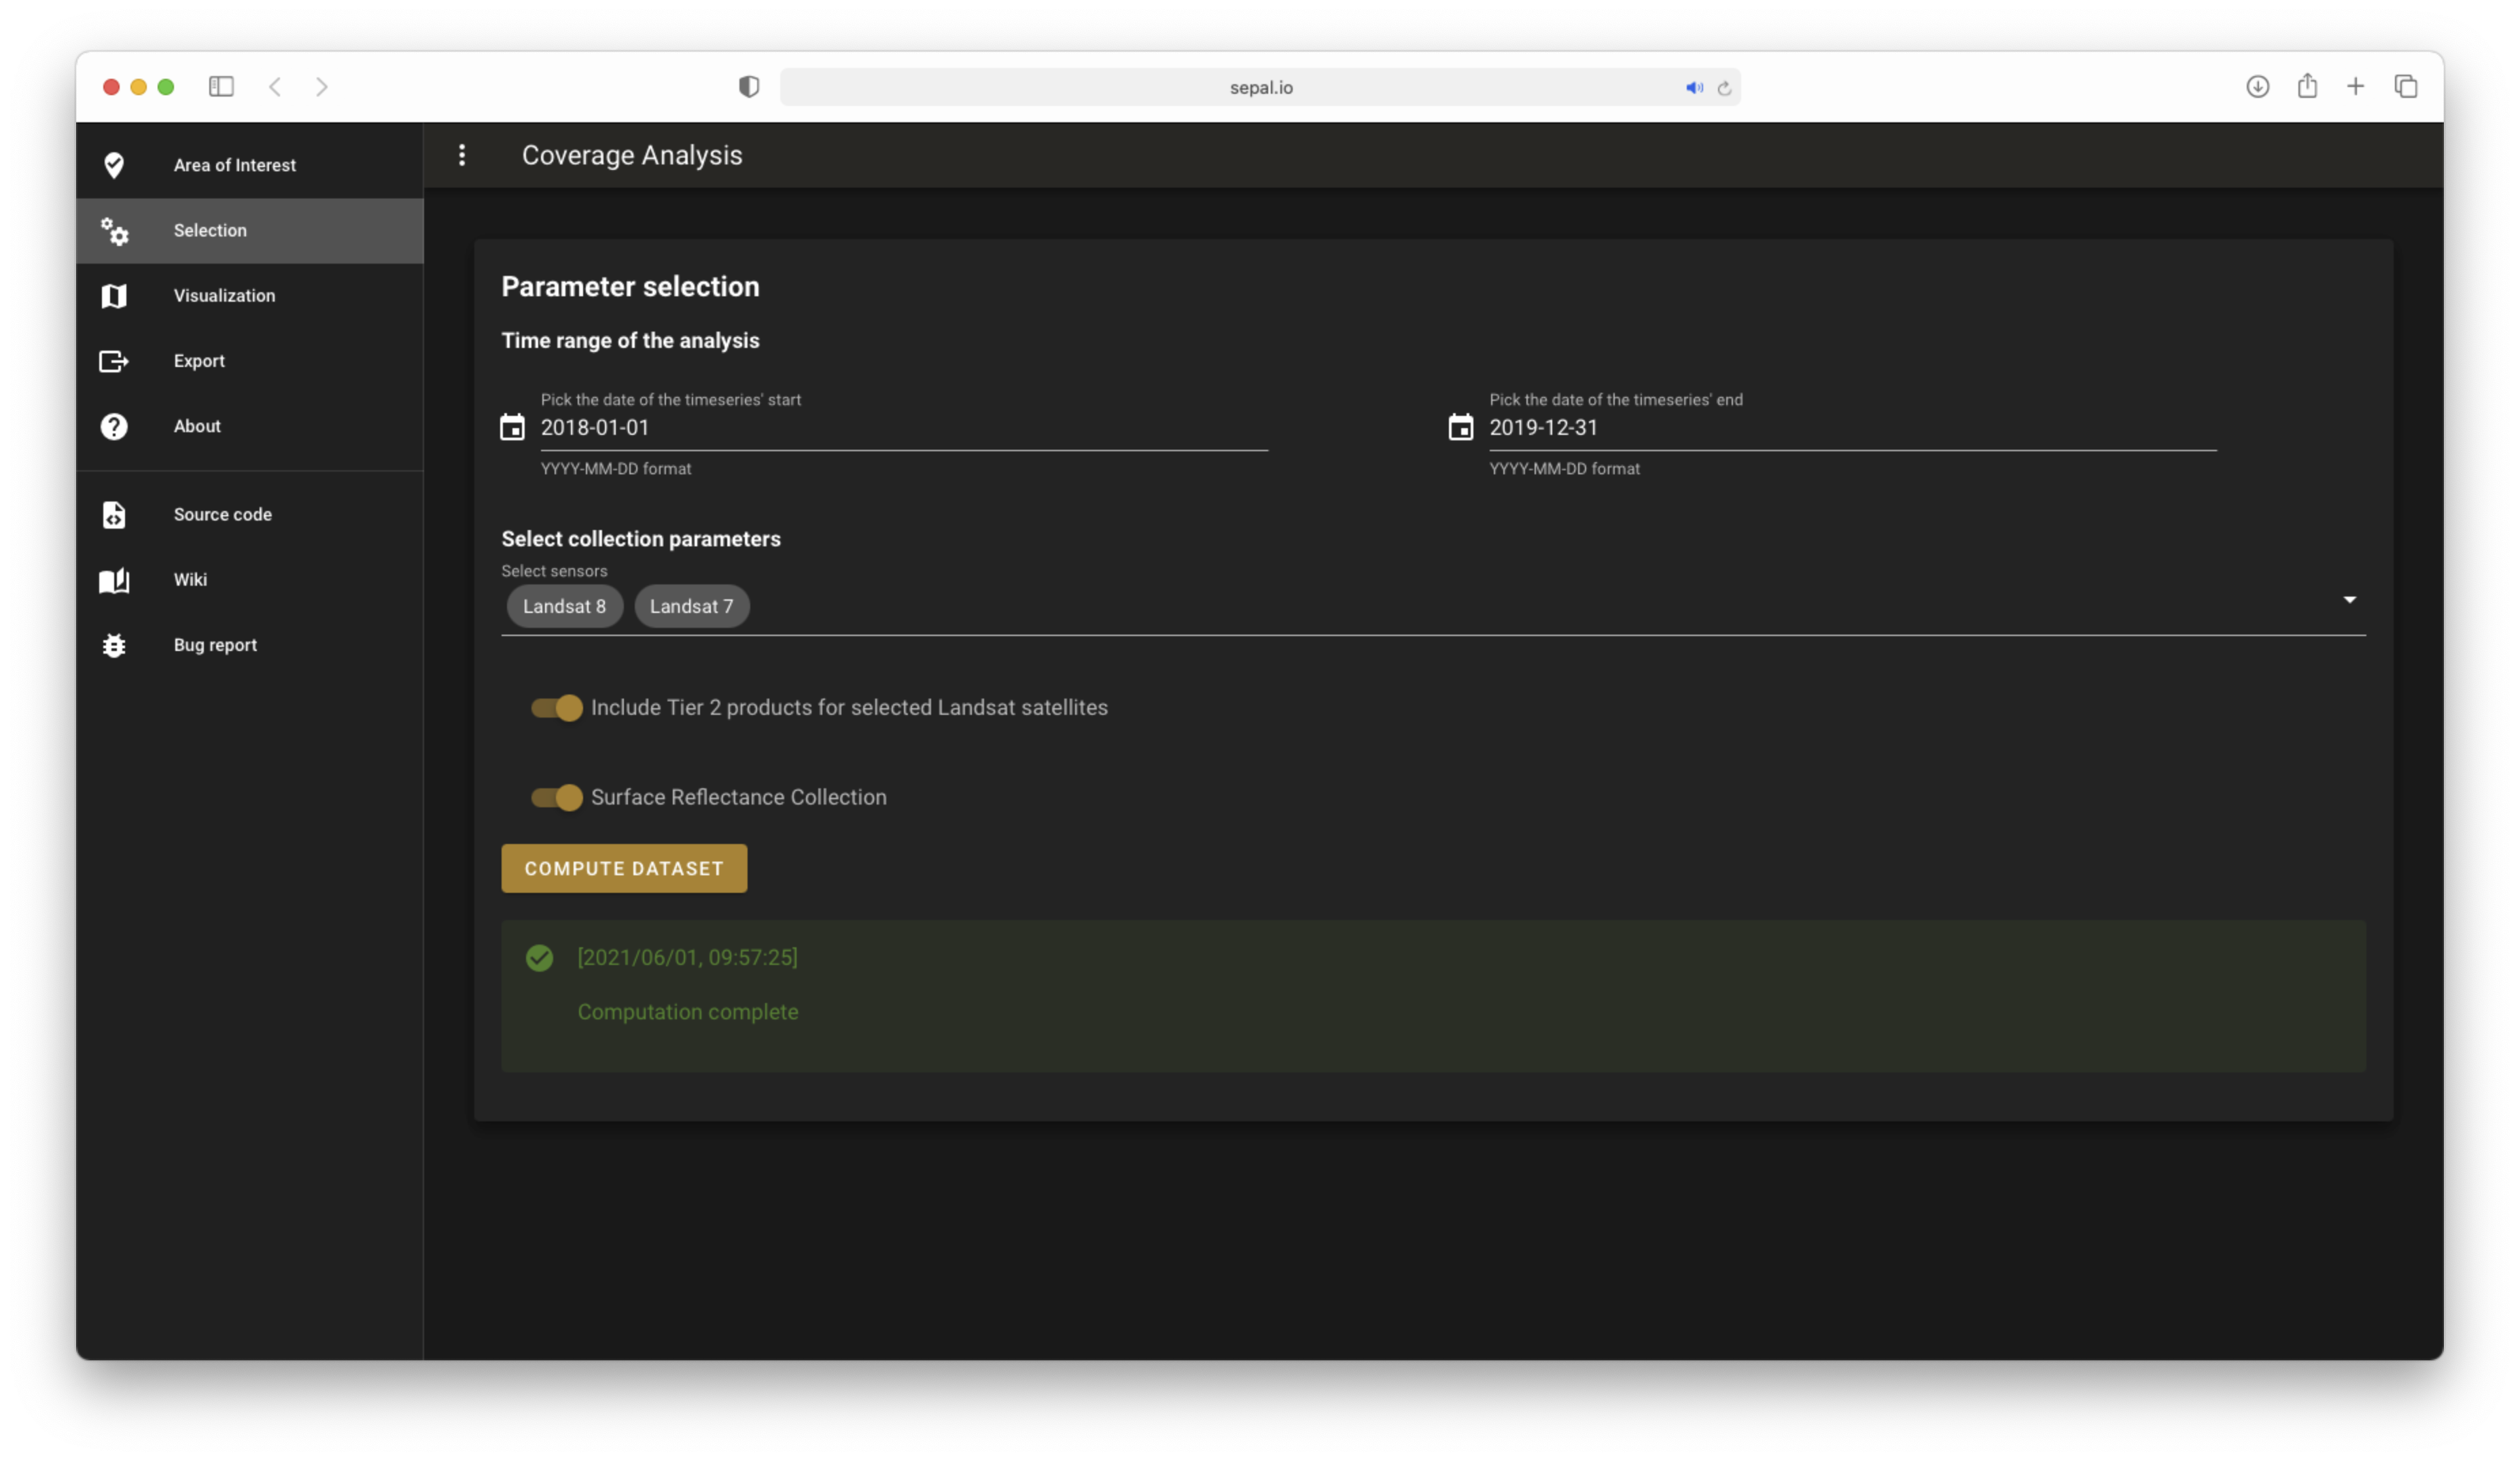Screen dimensions: 2520x1461
Task: Click the timeseries end date field
Action: (x=1850, y=428)
